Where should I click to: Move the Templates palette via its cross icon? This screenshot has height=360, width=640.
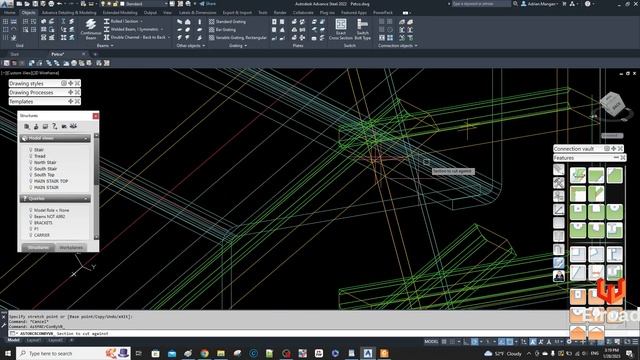coord(71,101)
